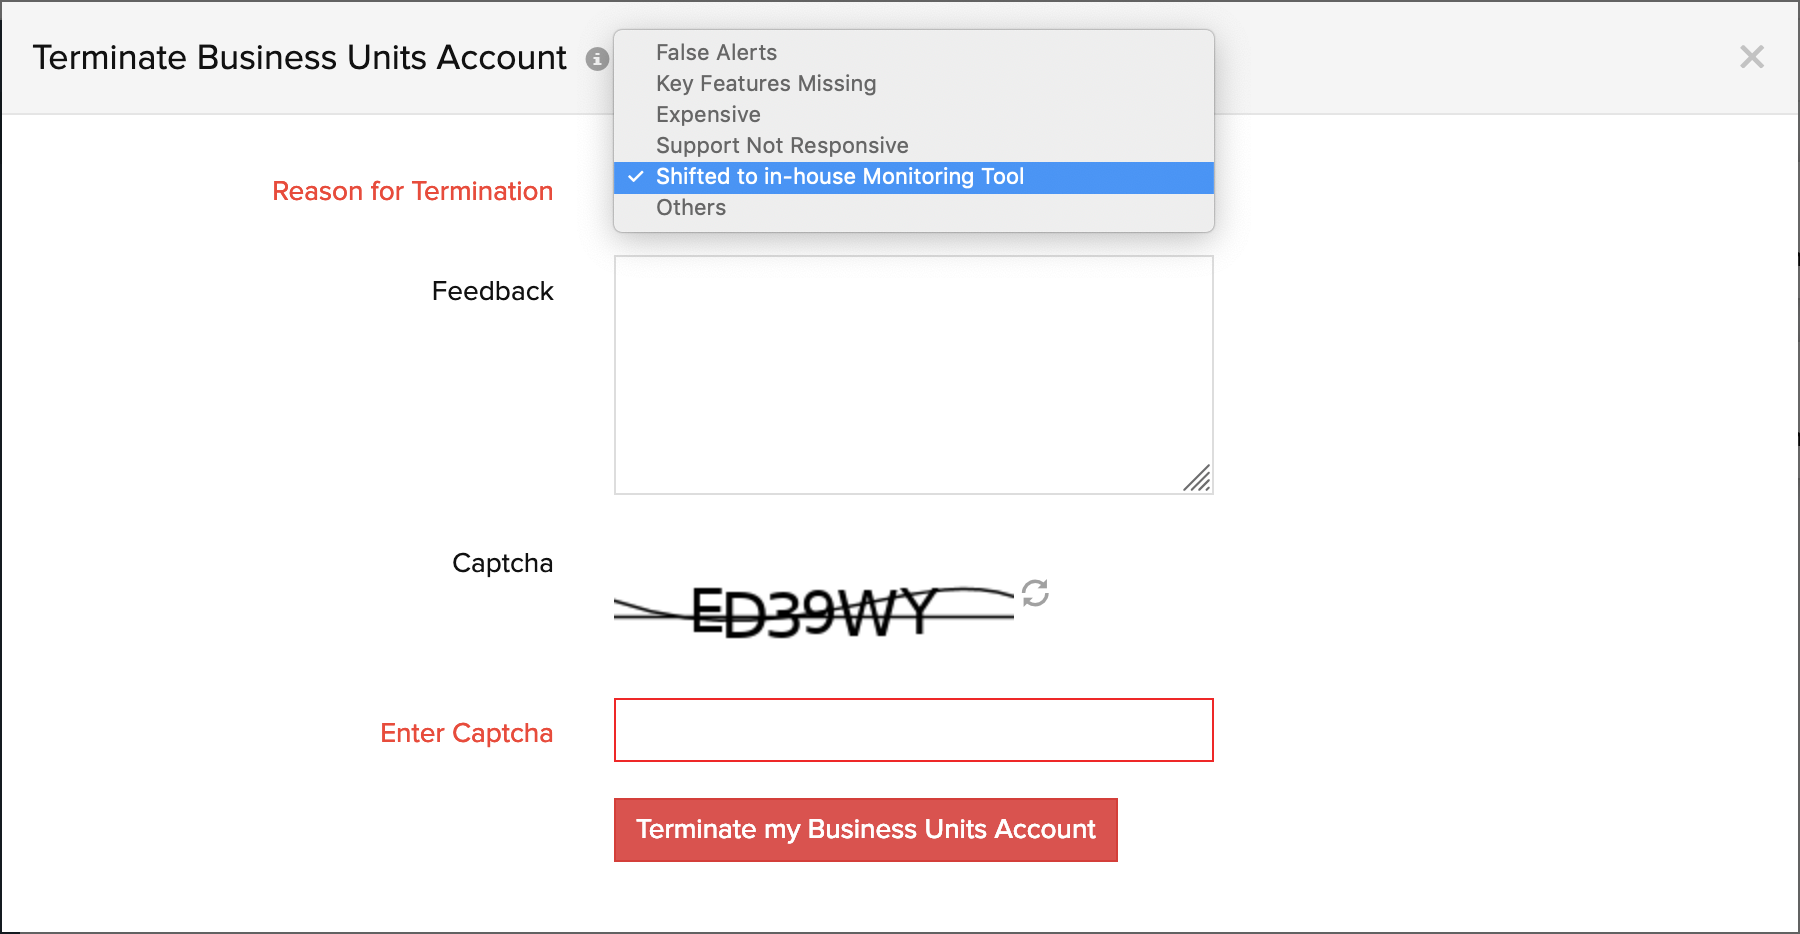Select Support Not Responsive reason

[x=782, y=146]
